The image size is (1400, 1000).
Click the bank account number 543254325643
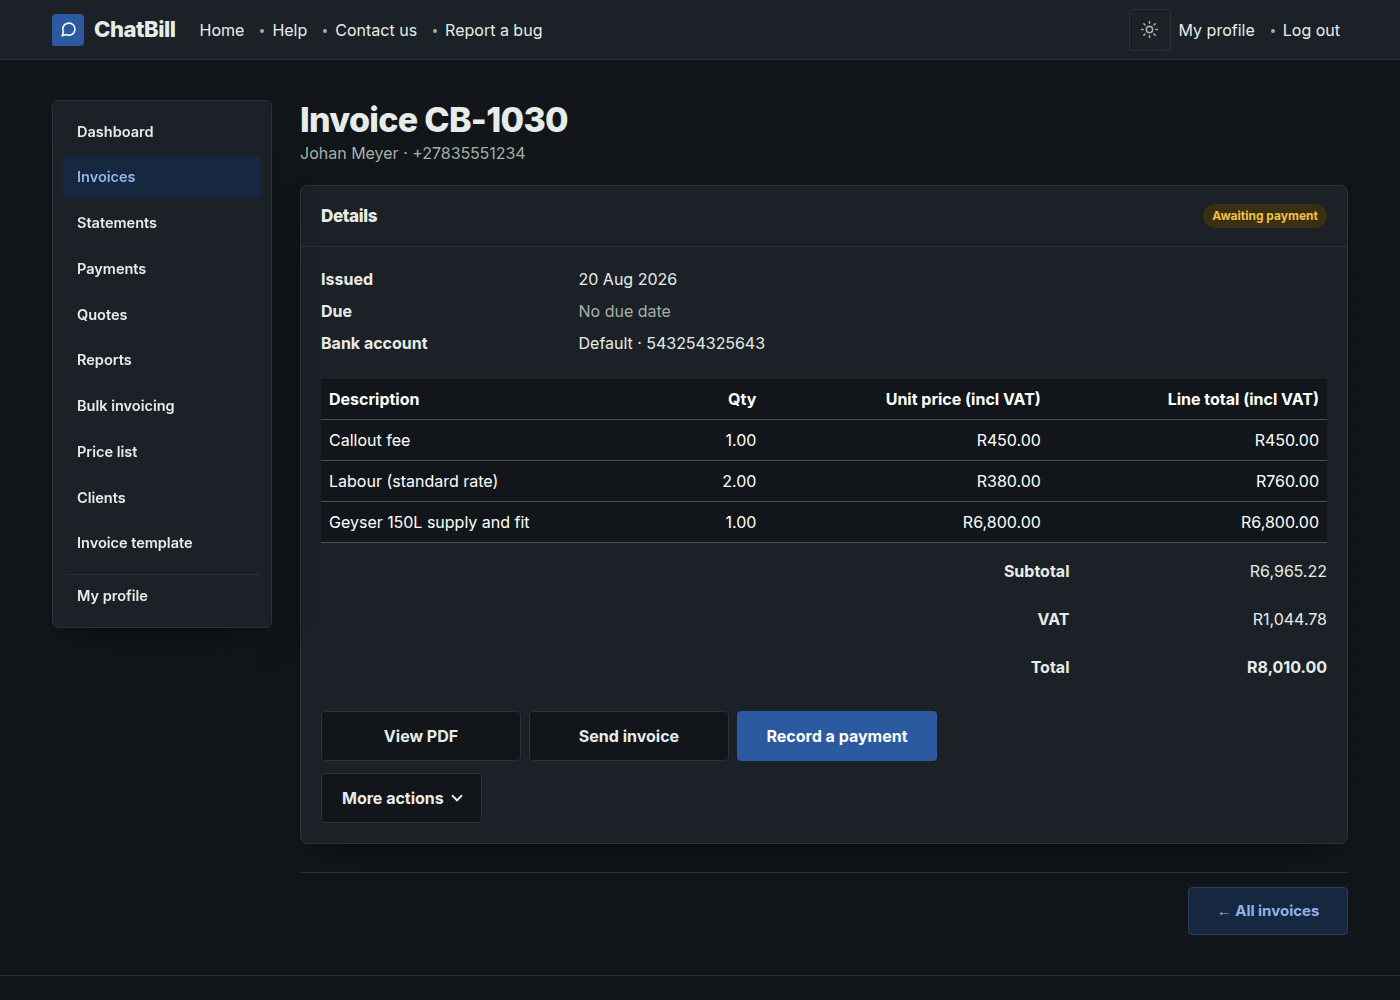pyautogui.click(x=706, y=343)
